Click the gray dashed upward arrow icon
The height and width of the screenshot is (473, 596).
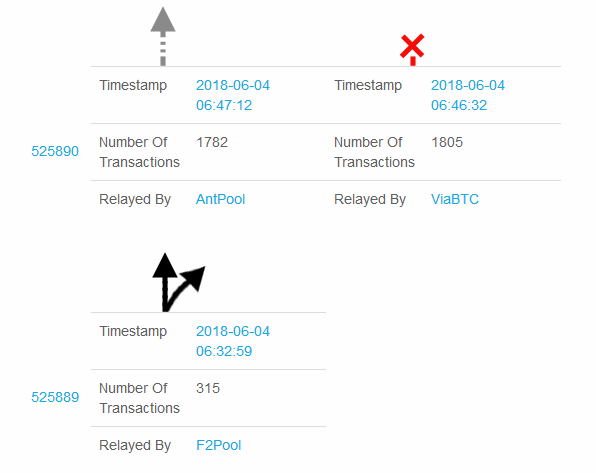(x=163, y=37)
